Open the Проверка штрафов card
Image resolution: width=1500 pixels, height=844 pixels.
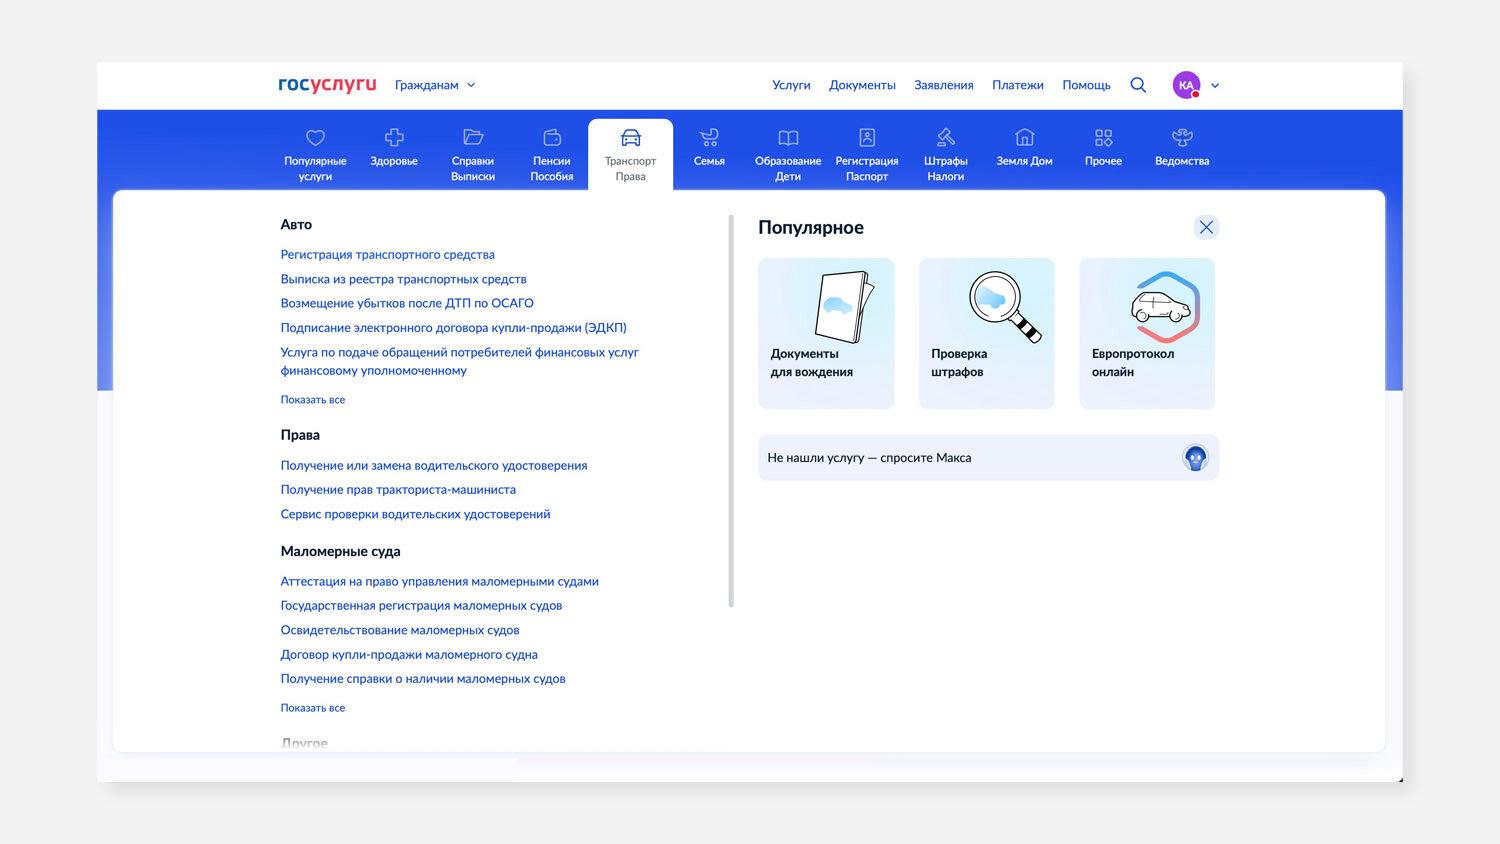pos(986,333)
